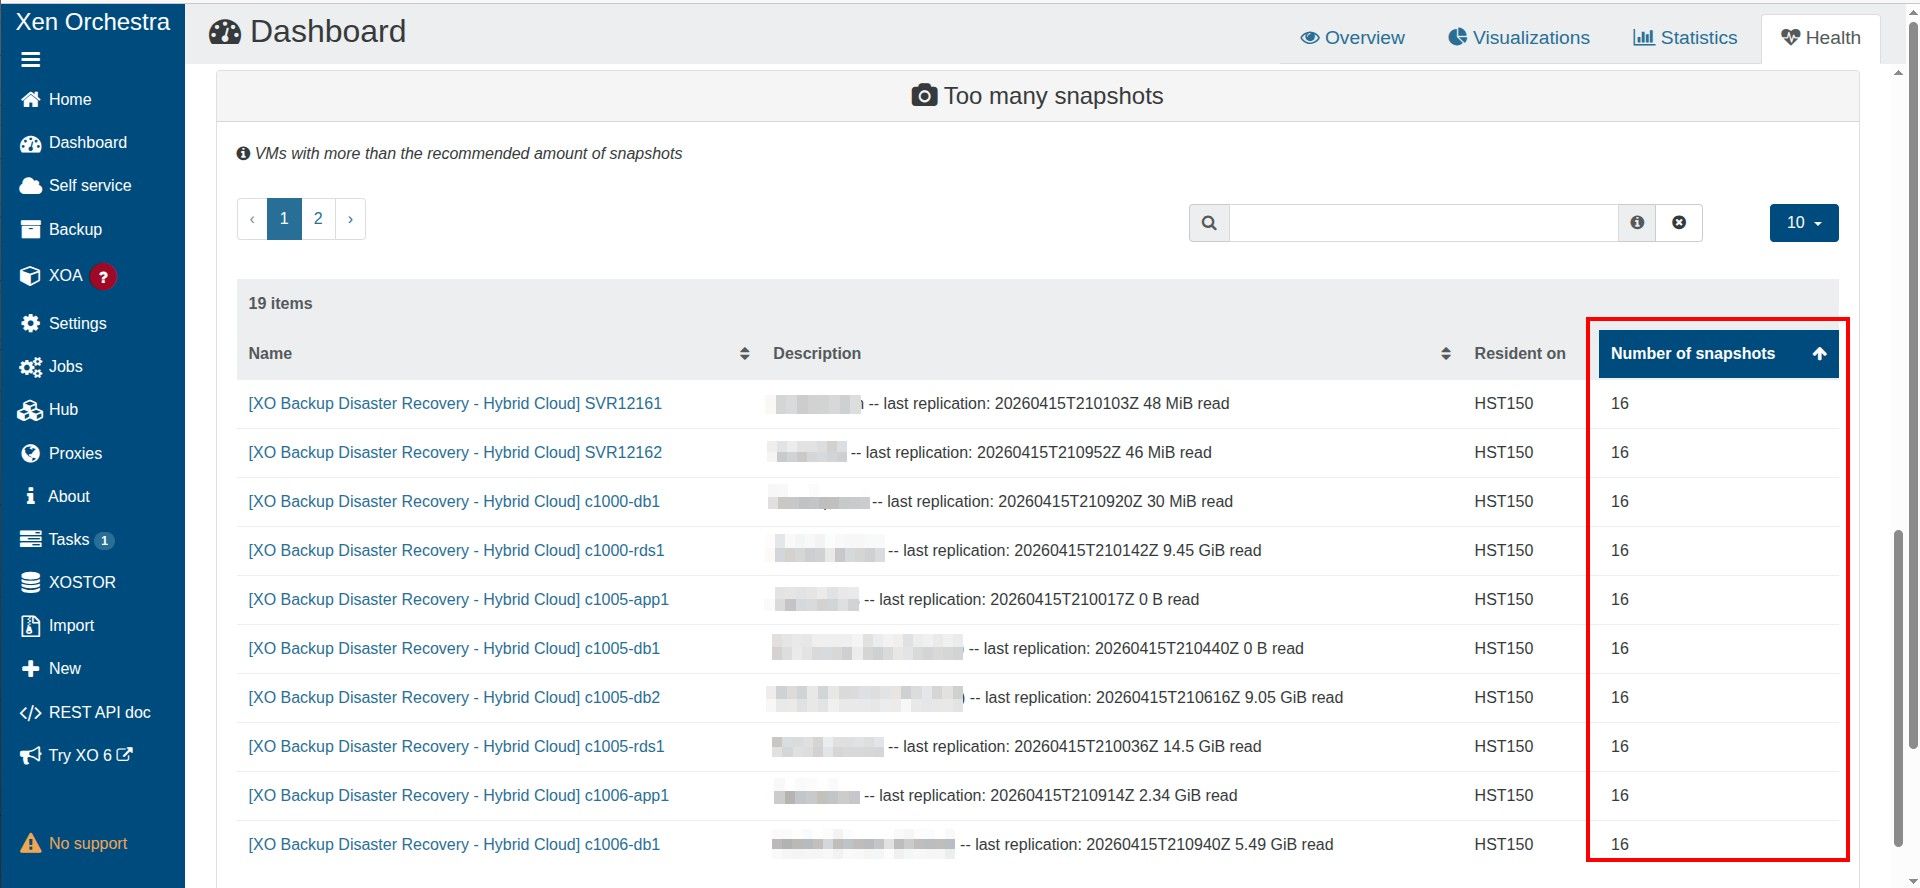Click the hamburger menu icon in sidebar
1920x888 pixels.
(31, 60)
